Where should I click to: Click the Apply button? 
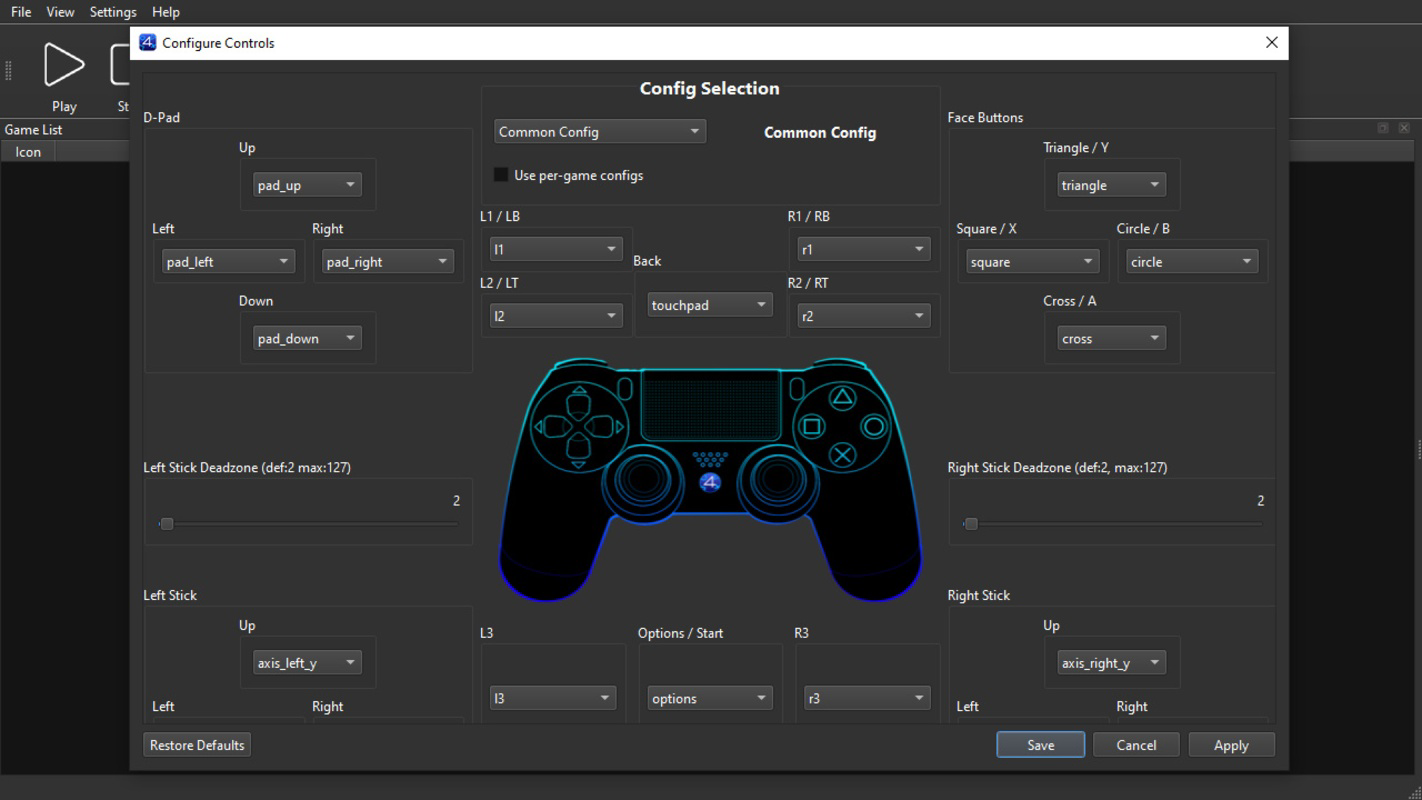[1231, 745]
